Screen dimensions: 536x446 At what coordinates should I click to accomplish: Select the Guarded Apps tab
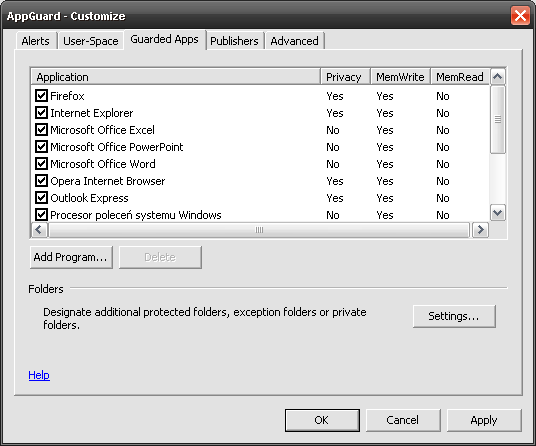[165, 40]
